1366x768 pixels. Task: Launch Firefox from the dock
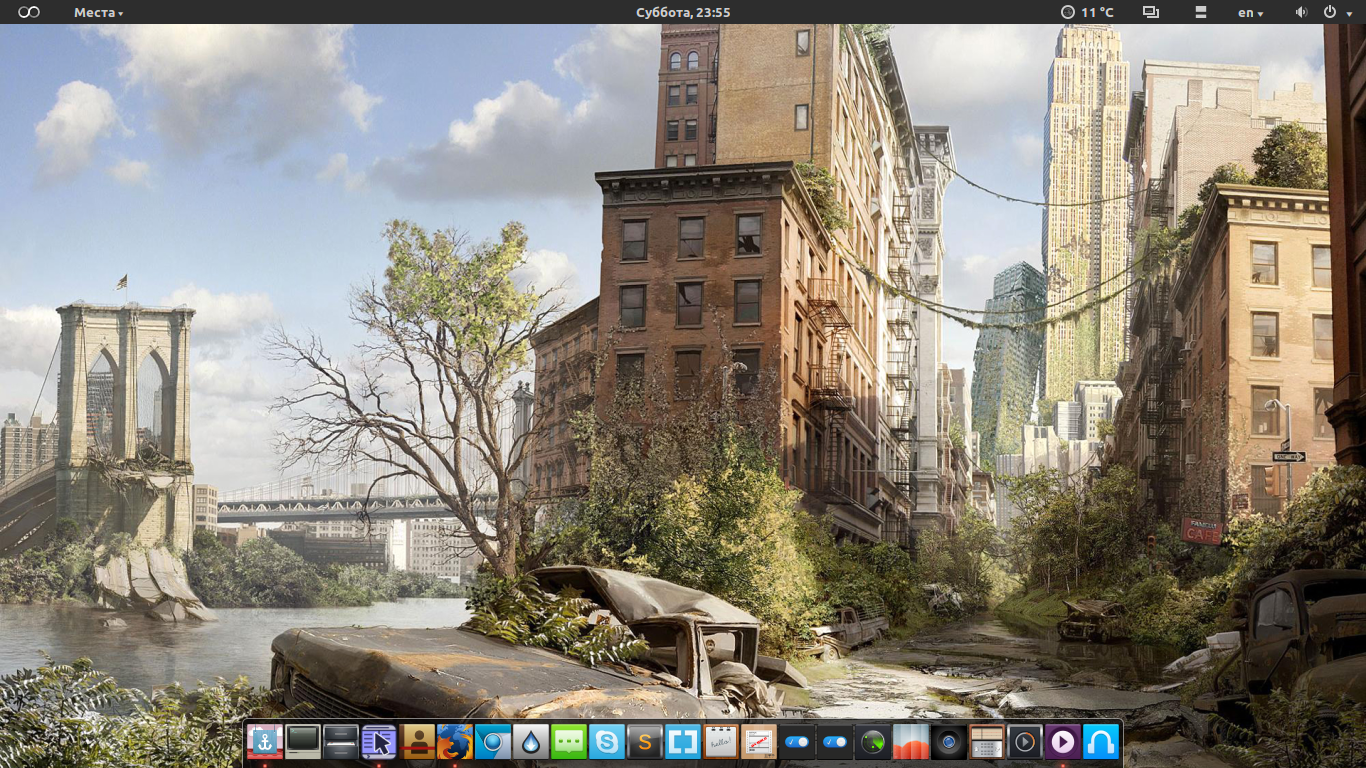pyautogui.click(x=455, y=742)
